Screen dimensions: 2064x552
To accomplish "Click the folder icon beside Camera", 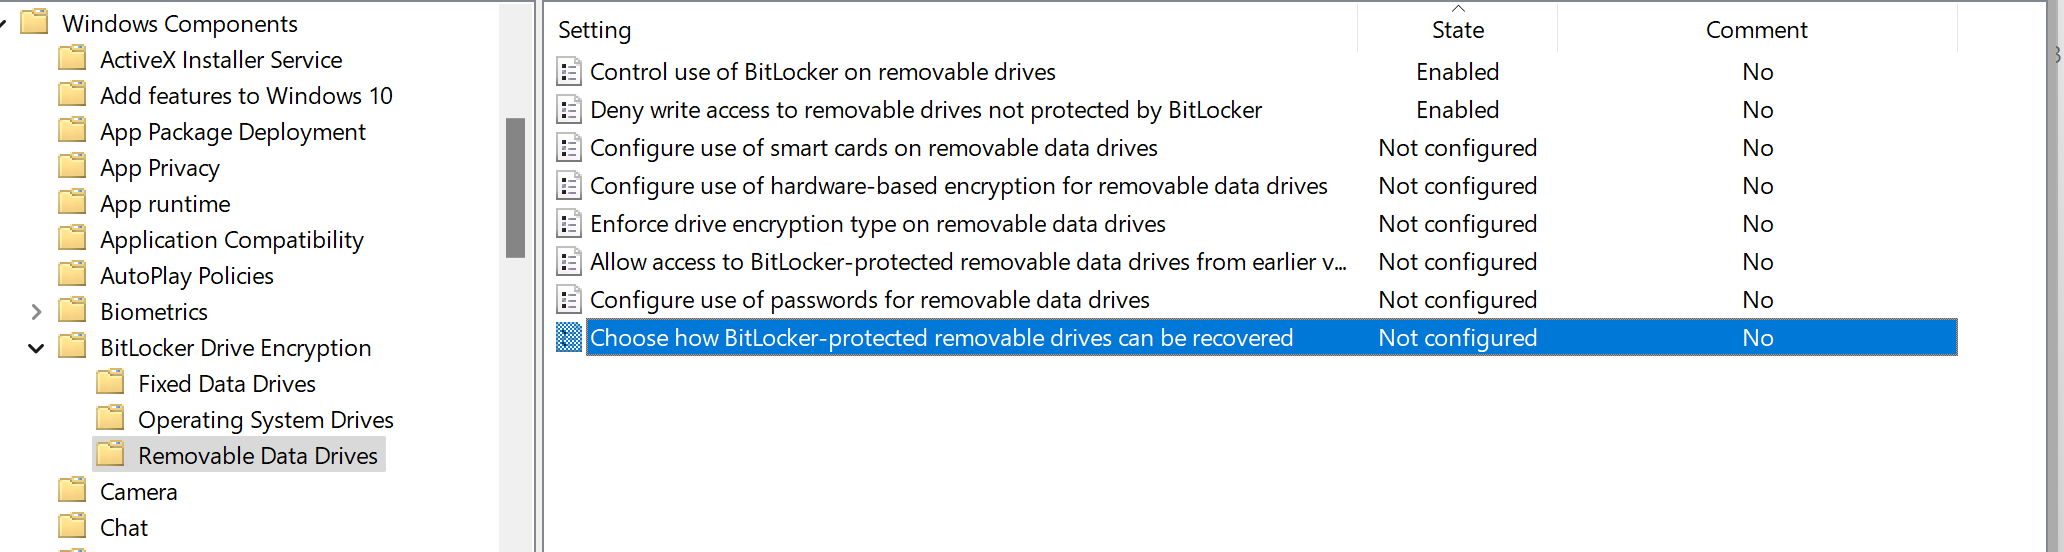I will tap(72, 491).
